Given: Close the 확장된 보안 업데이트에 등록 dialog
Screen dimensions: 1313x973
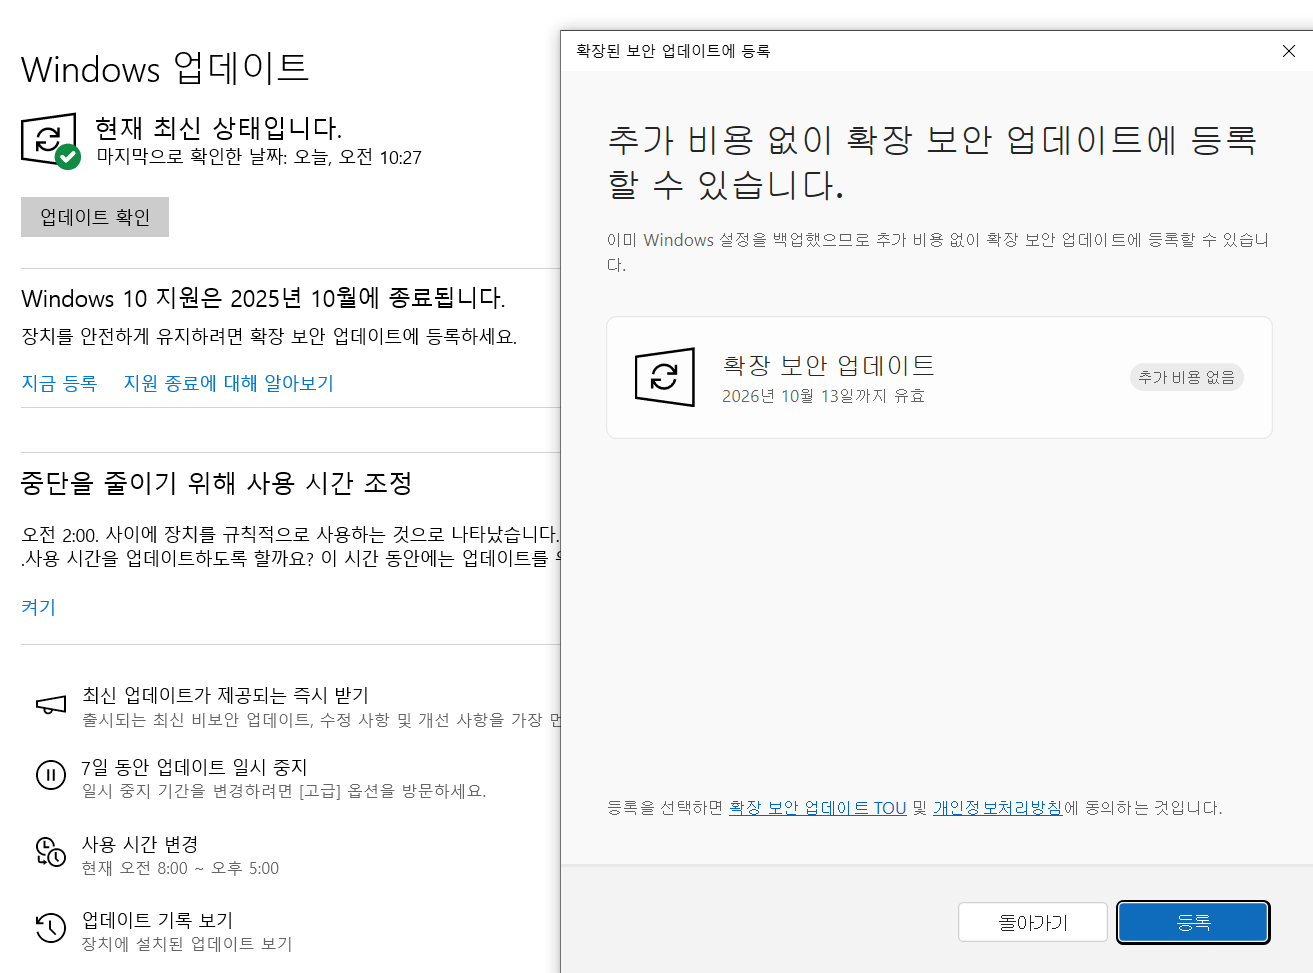Looking at the screenshot, I should point(1289,51).
